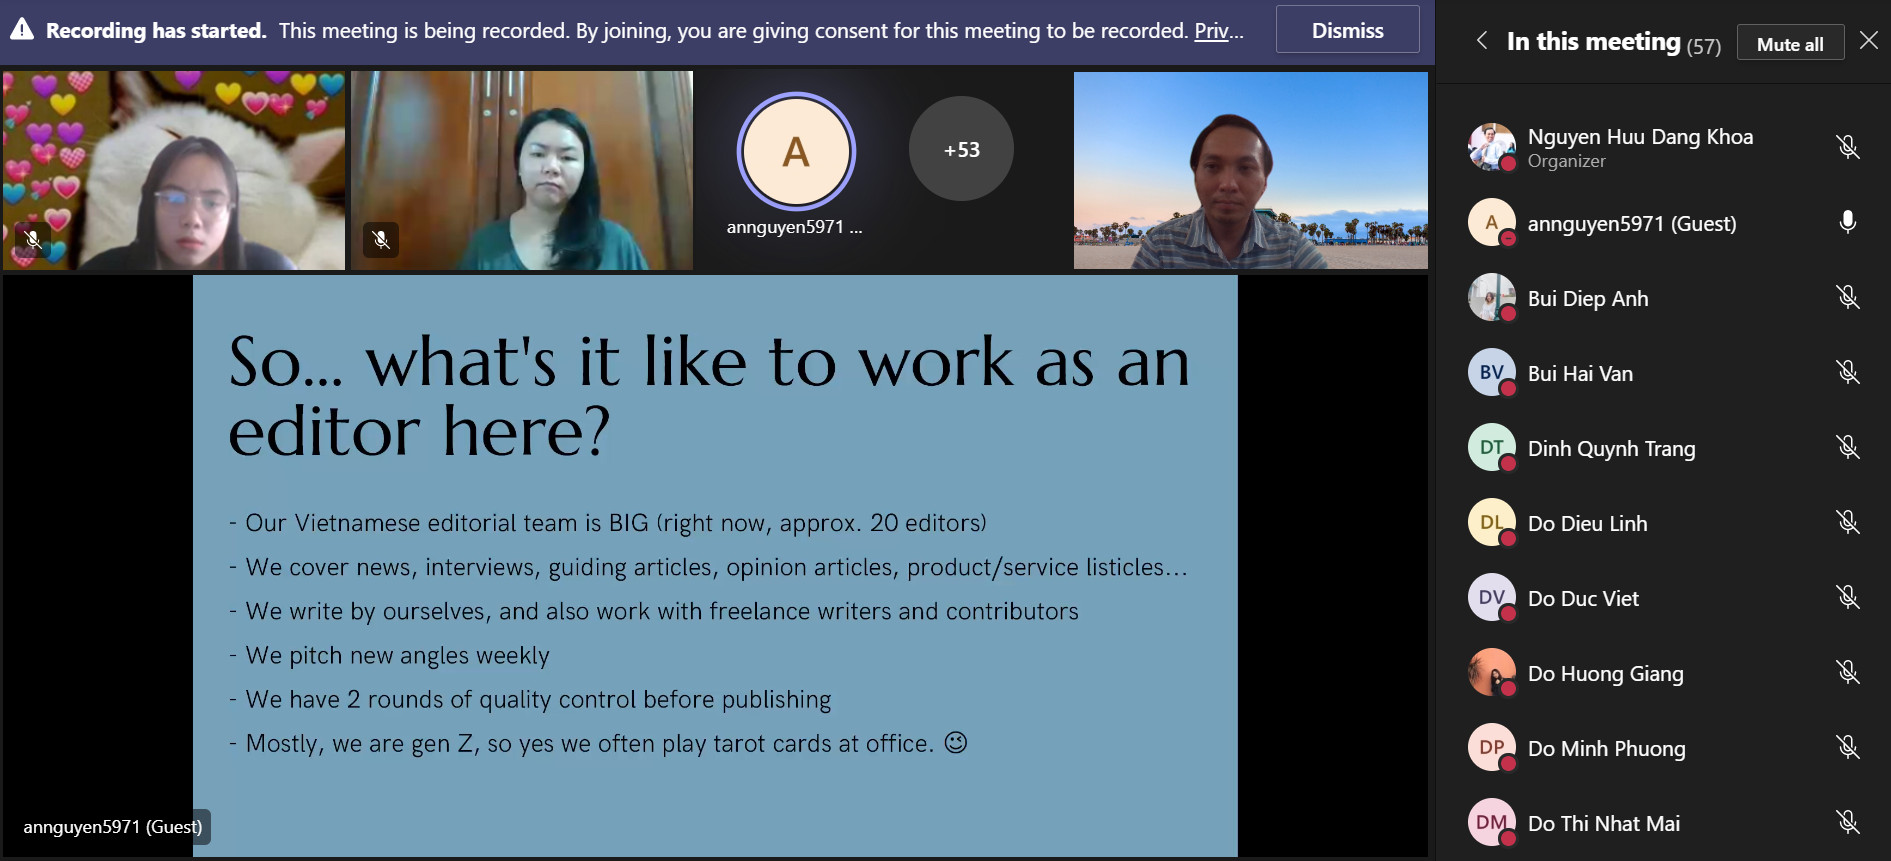Select video tile of girl with hearts background

click(174, 170)
